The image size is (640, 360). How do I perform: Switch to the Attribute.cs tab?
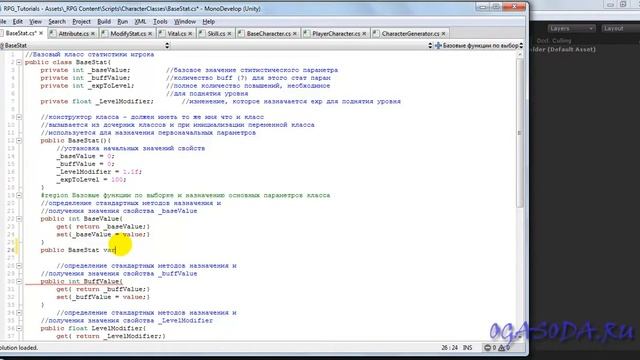(72, 33)
